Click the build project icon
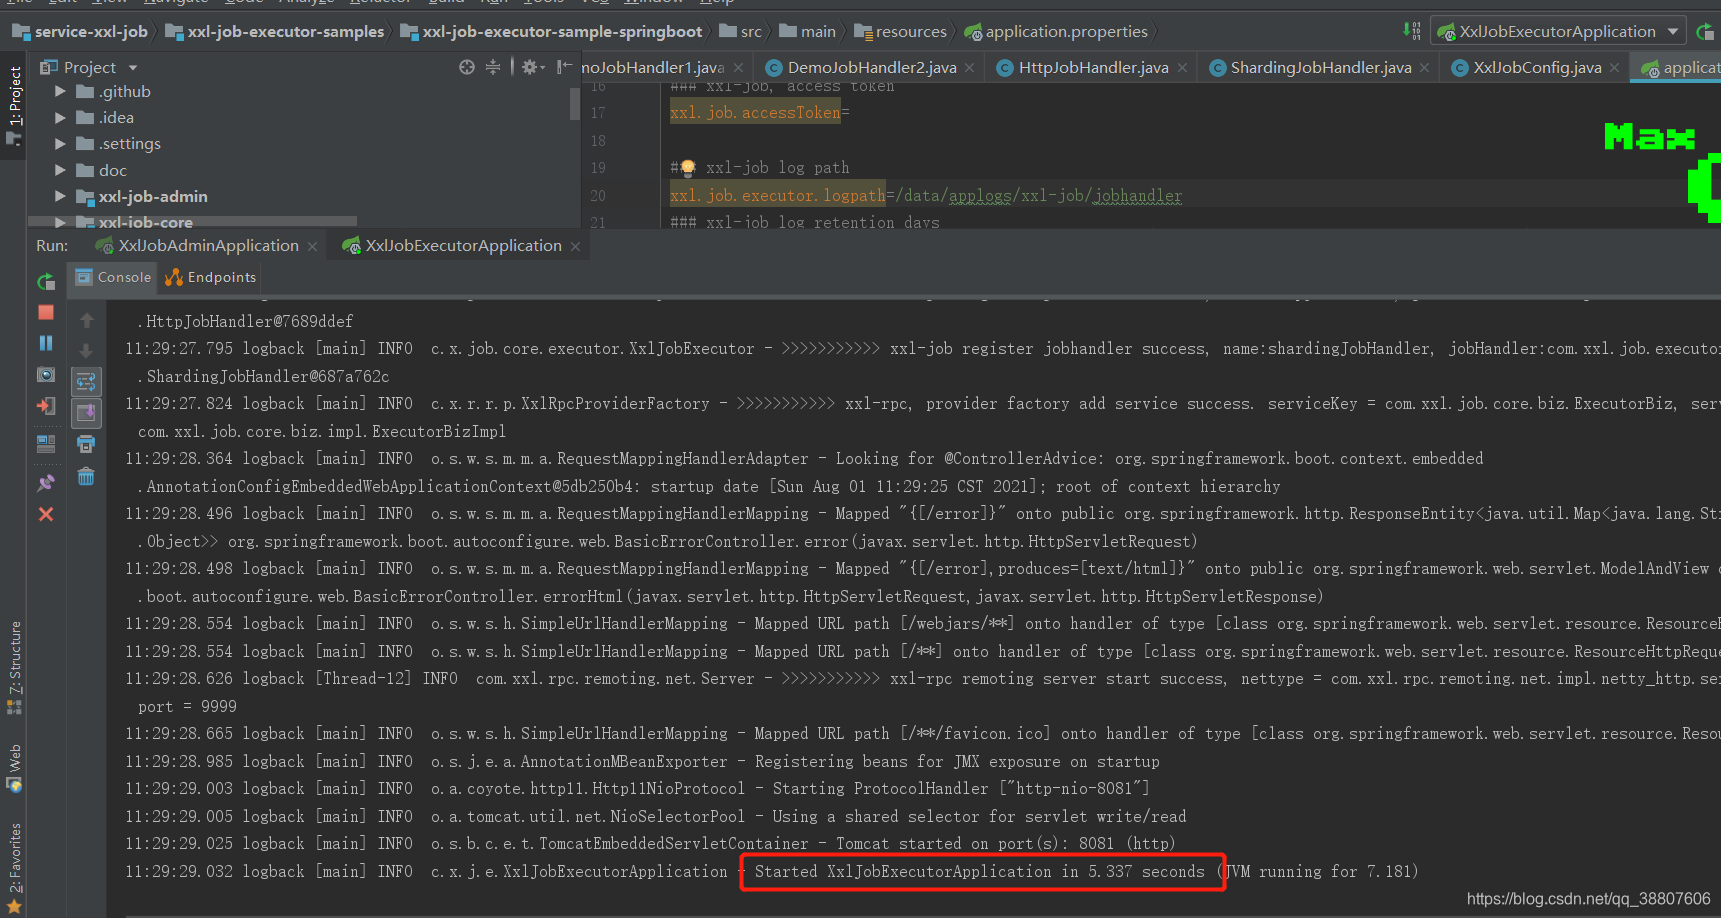 pos(1412,31)
